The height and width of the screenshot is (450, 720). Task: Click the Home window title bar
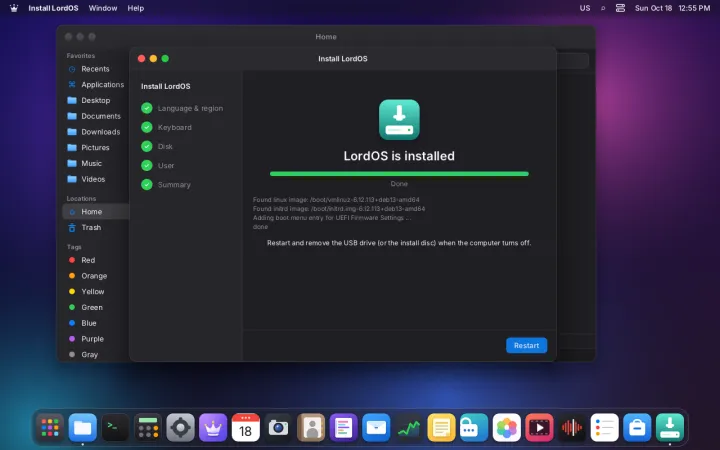326,36
